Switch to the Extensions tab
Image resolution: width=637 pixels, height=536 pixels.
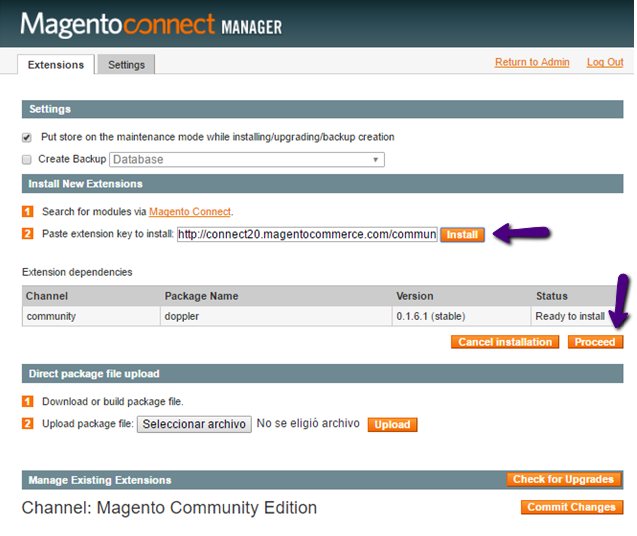pyautogui.click(x=56, y=65)
